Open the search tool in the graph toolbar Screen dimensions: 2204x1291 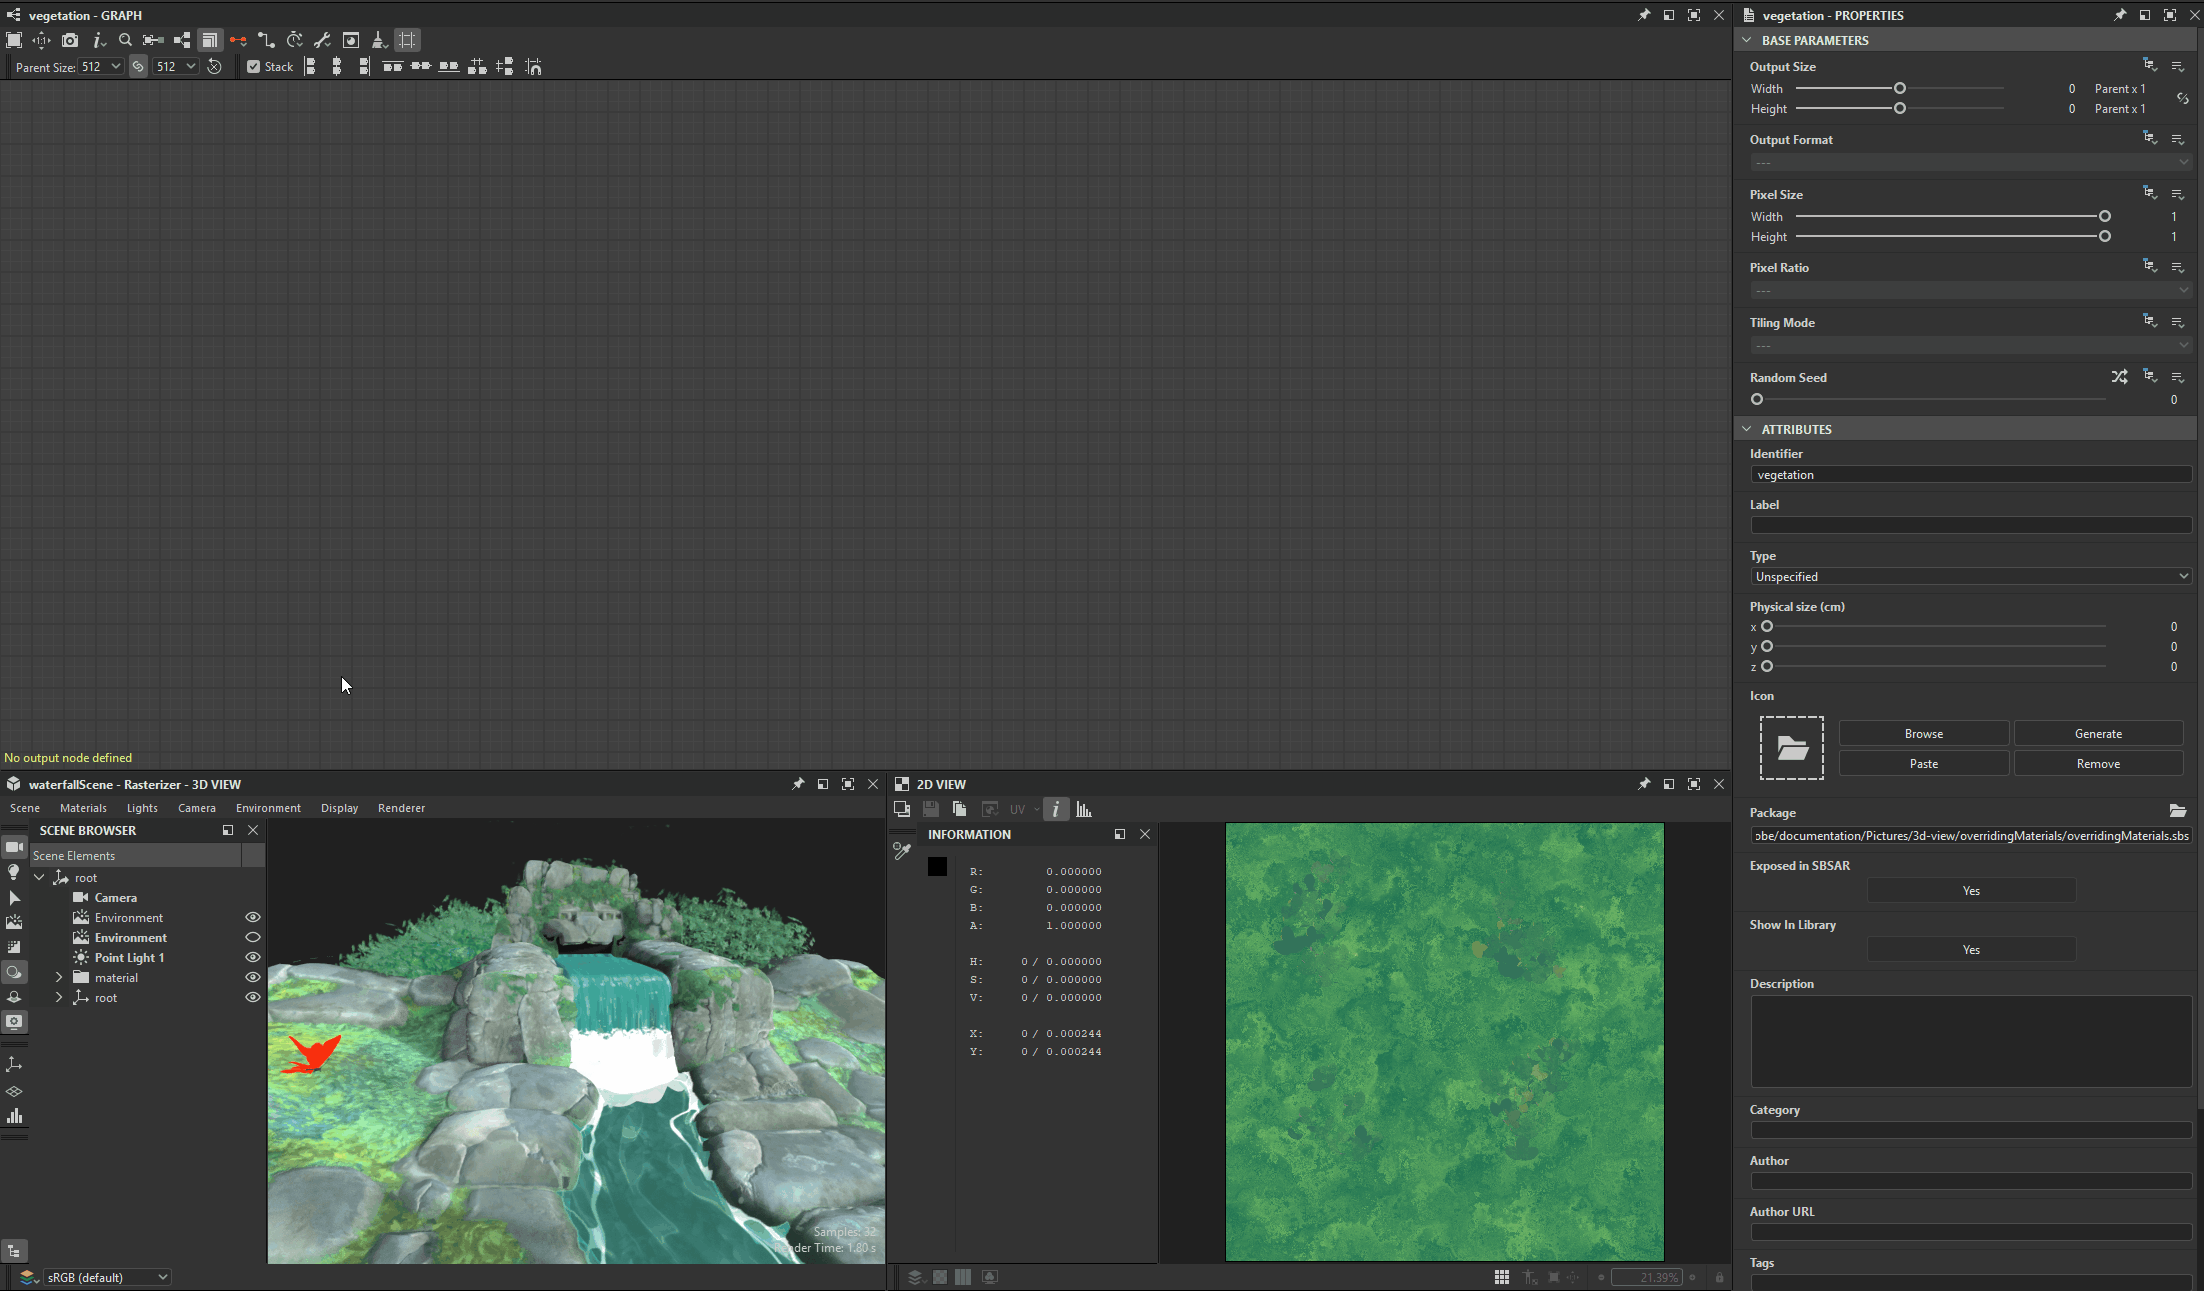click(x=125, y=40)
